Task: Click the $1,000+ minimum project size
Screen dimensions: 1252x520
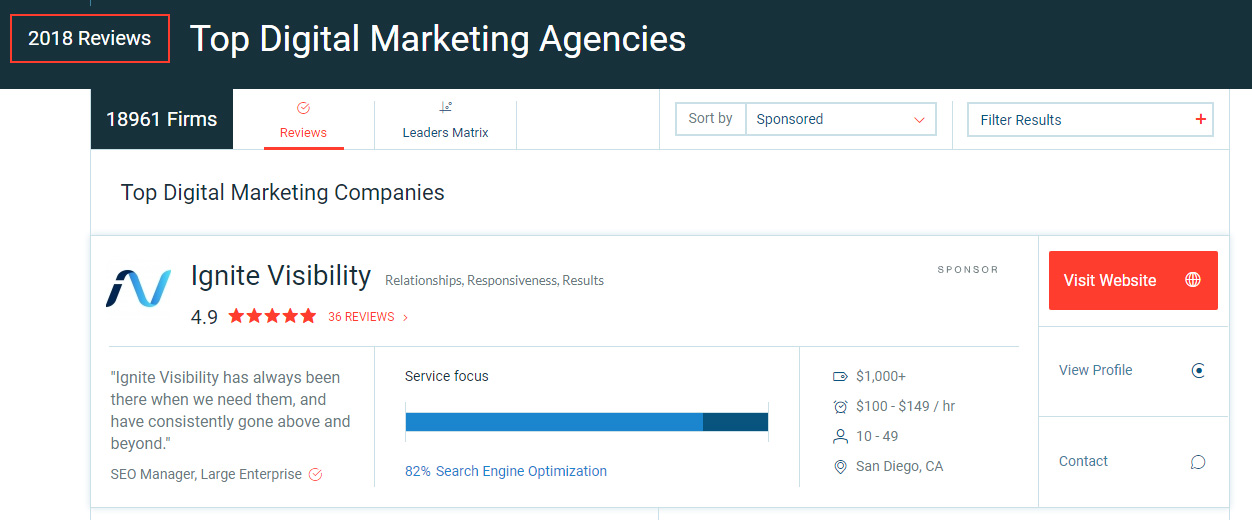Action: tap(881, 376)
